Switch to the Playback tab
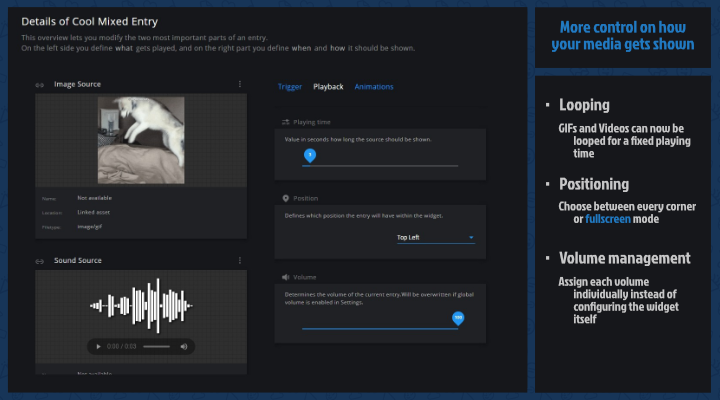The height and width of the screenshot is (400, 720). 328,87
